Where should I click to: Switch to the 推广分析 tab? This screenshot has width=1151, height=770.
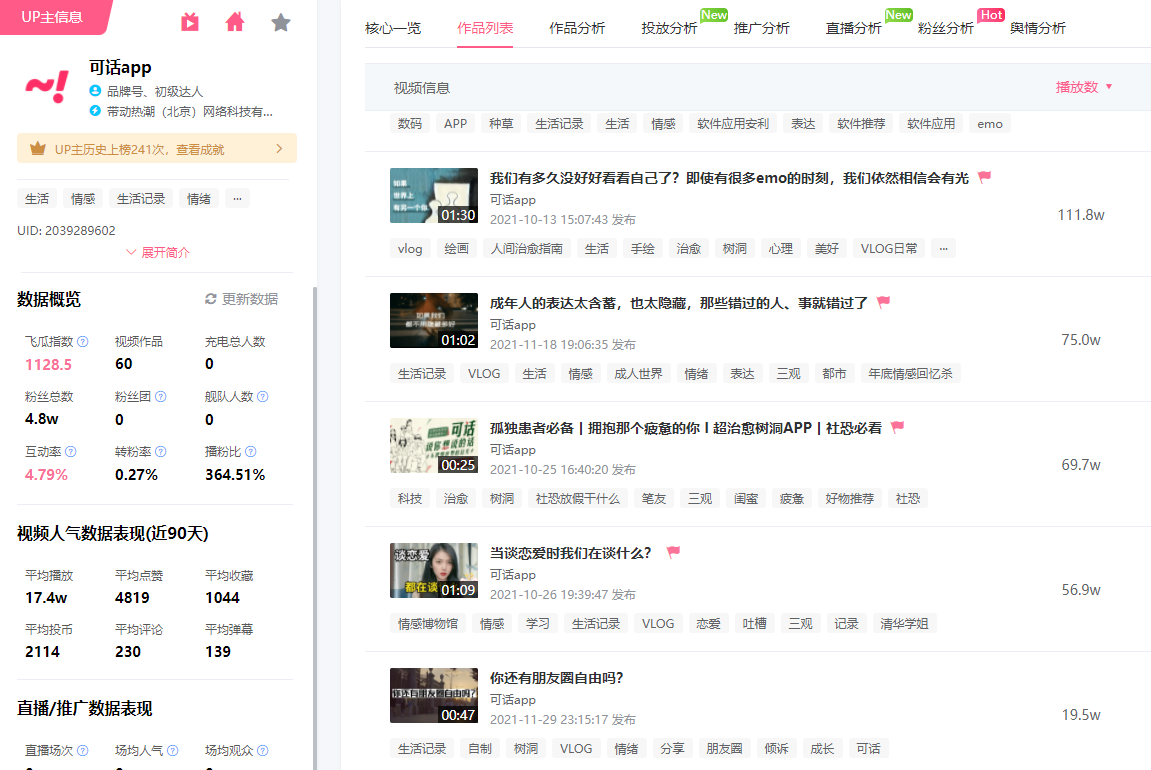click(x=761, y=28)
